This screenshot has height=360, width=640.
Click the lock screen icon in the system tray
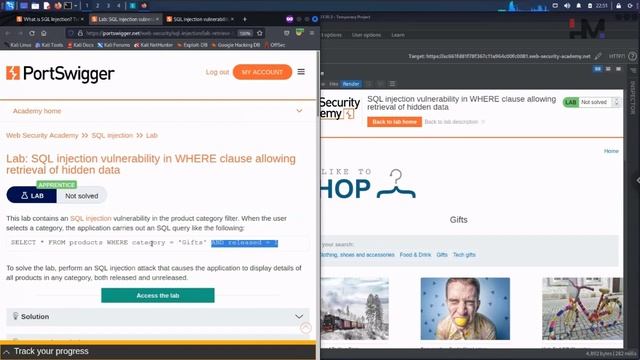pos(618,6)
